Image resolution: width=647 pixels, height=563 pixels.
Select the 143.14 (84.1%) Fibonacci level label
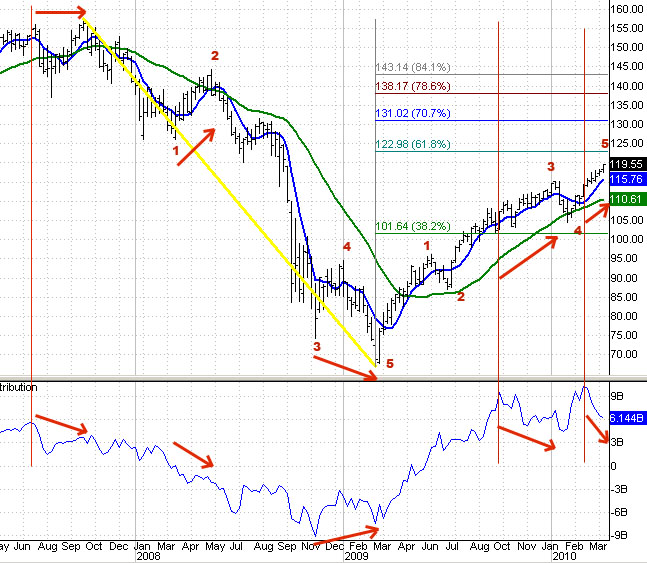click(x=408, y=67)
